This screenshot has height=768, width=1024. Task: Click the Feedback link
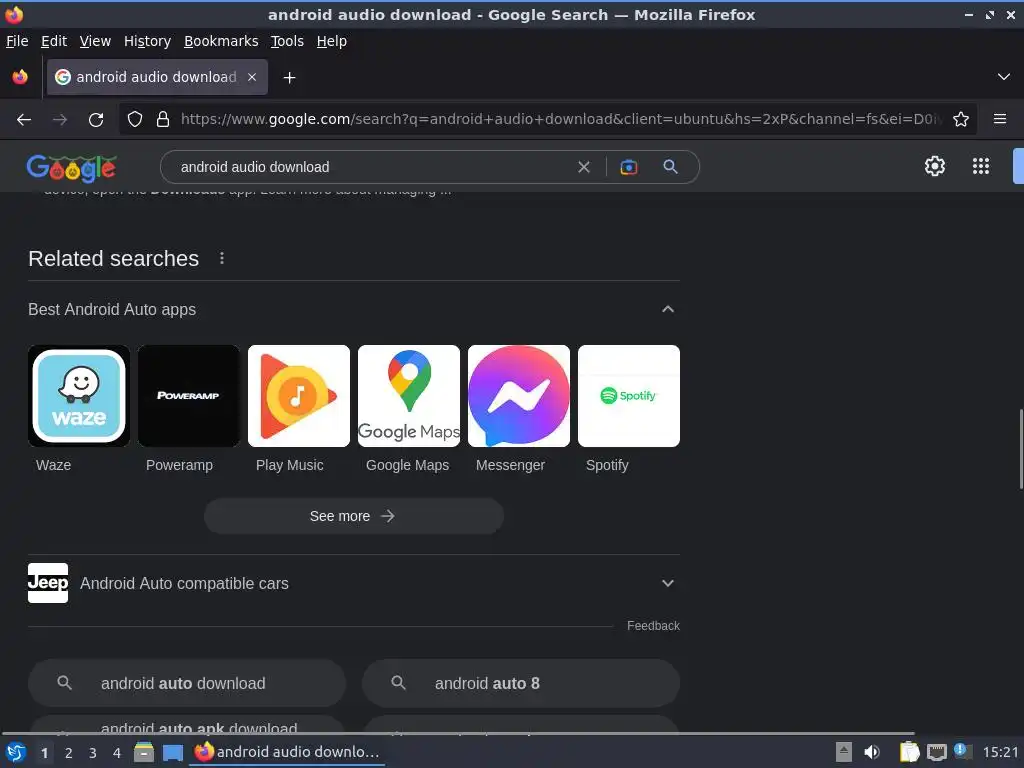coord(653,626)
